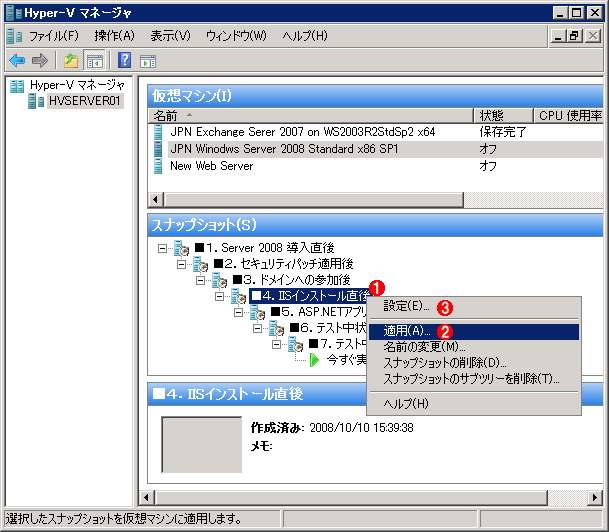Select JPN Exchange Serer 2007 row
The height and width of the screenshot is (532, 609).
click(x=376, y=132)
